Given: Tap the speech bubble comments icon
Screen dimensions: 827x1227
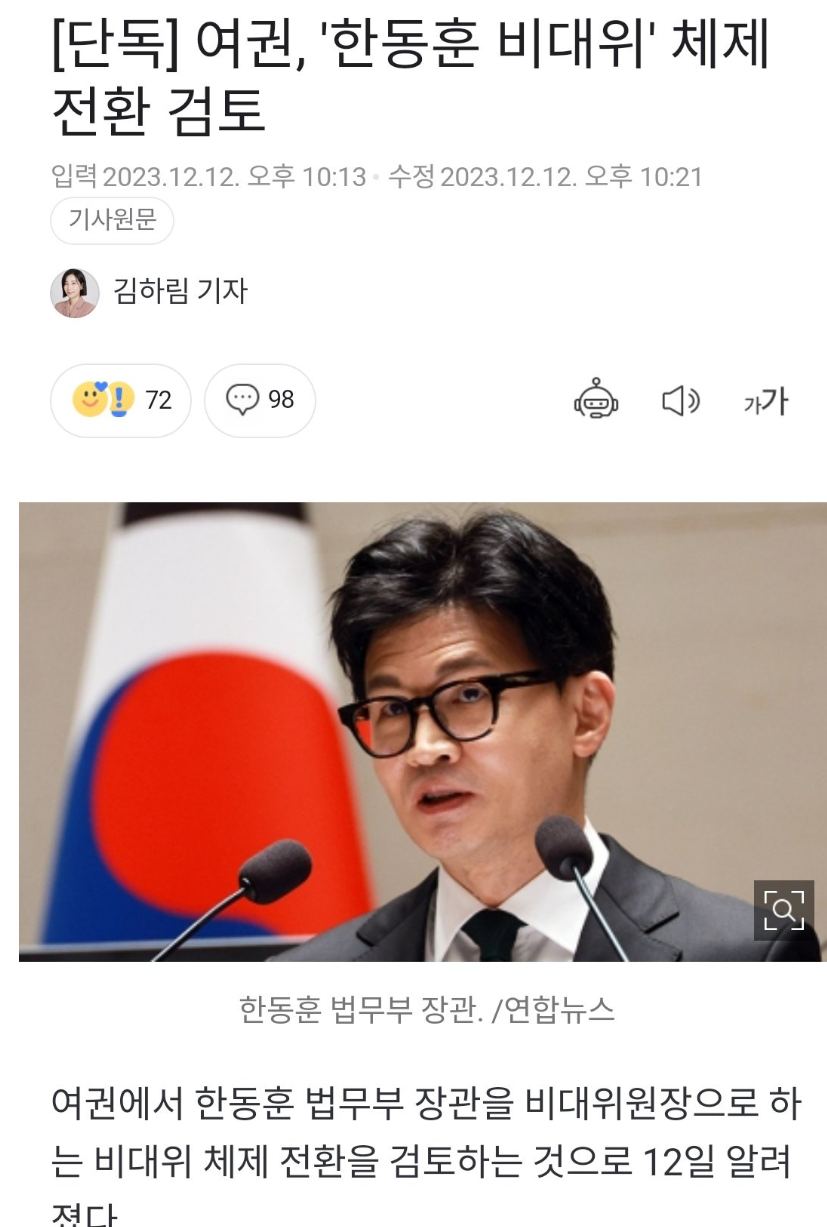Looking at the screenshot, I should coord(242,400).
